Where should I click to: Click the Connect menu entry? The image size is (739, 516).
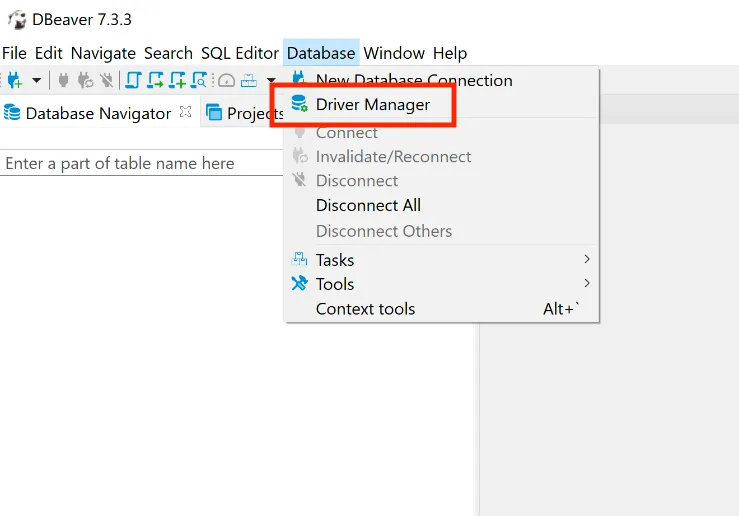point(442,133)
